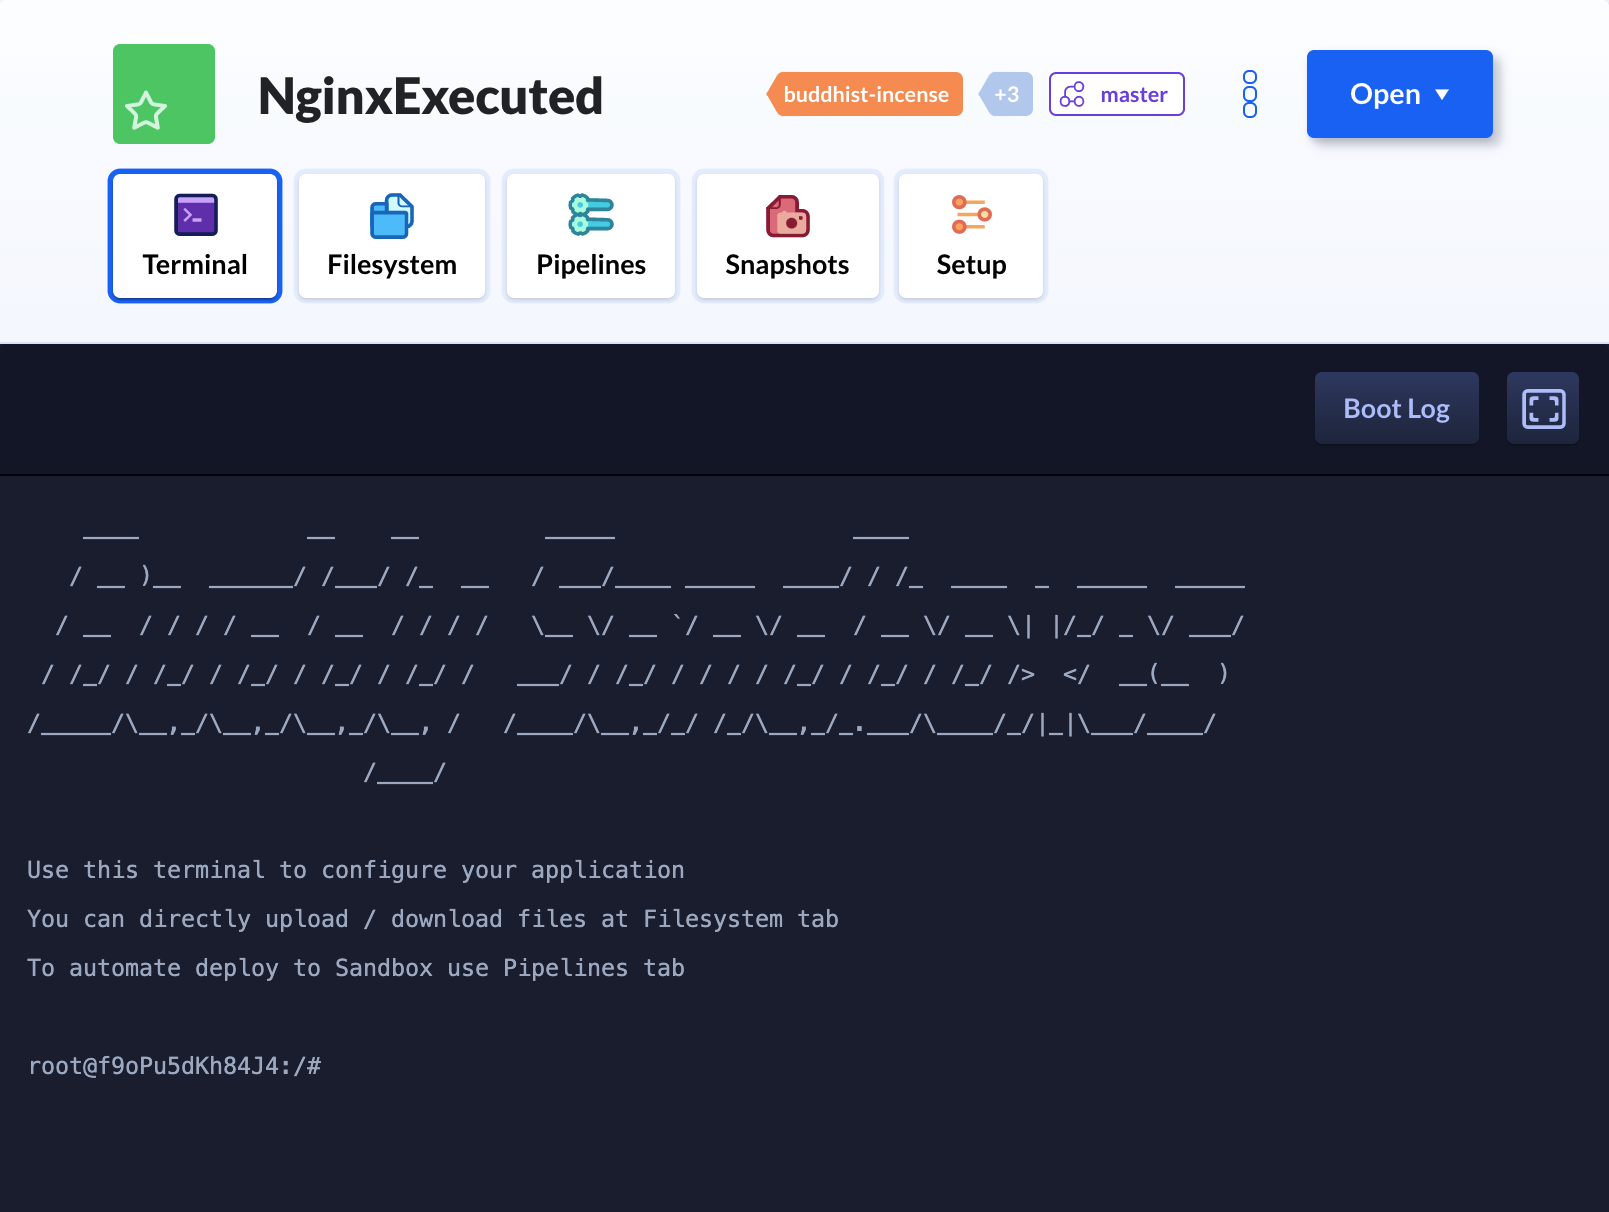Open the Terminal tab
Viewport: 1609px width, 1212px height.
[x=195, y=236]
